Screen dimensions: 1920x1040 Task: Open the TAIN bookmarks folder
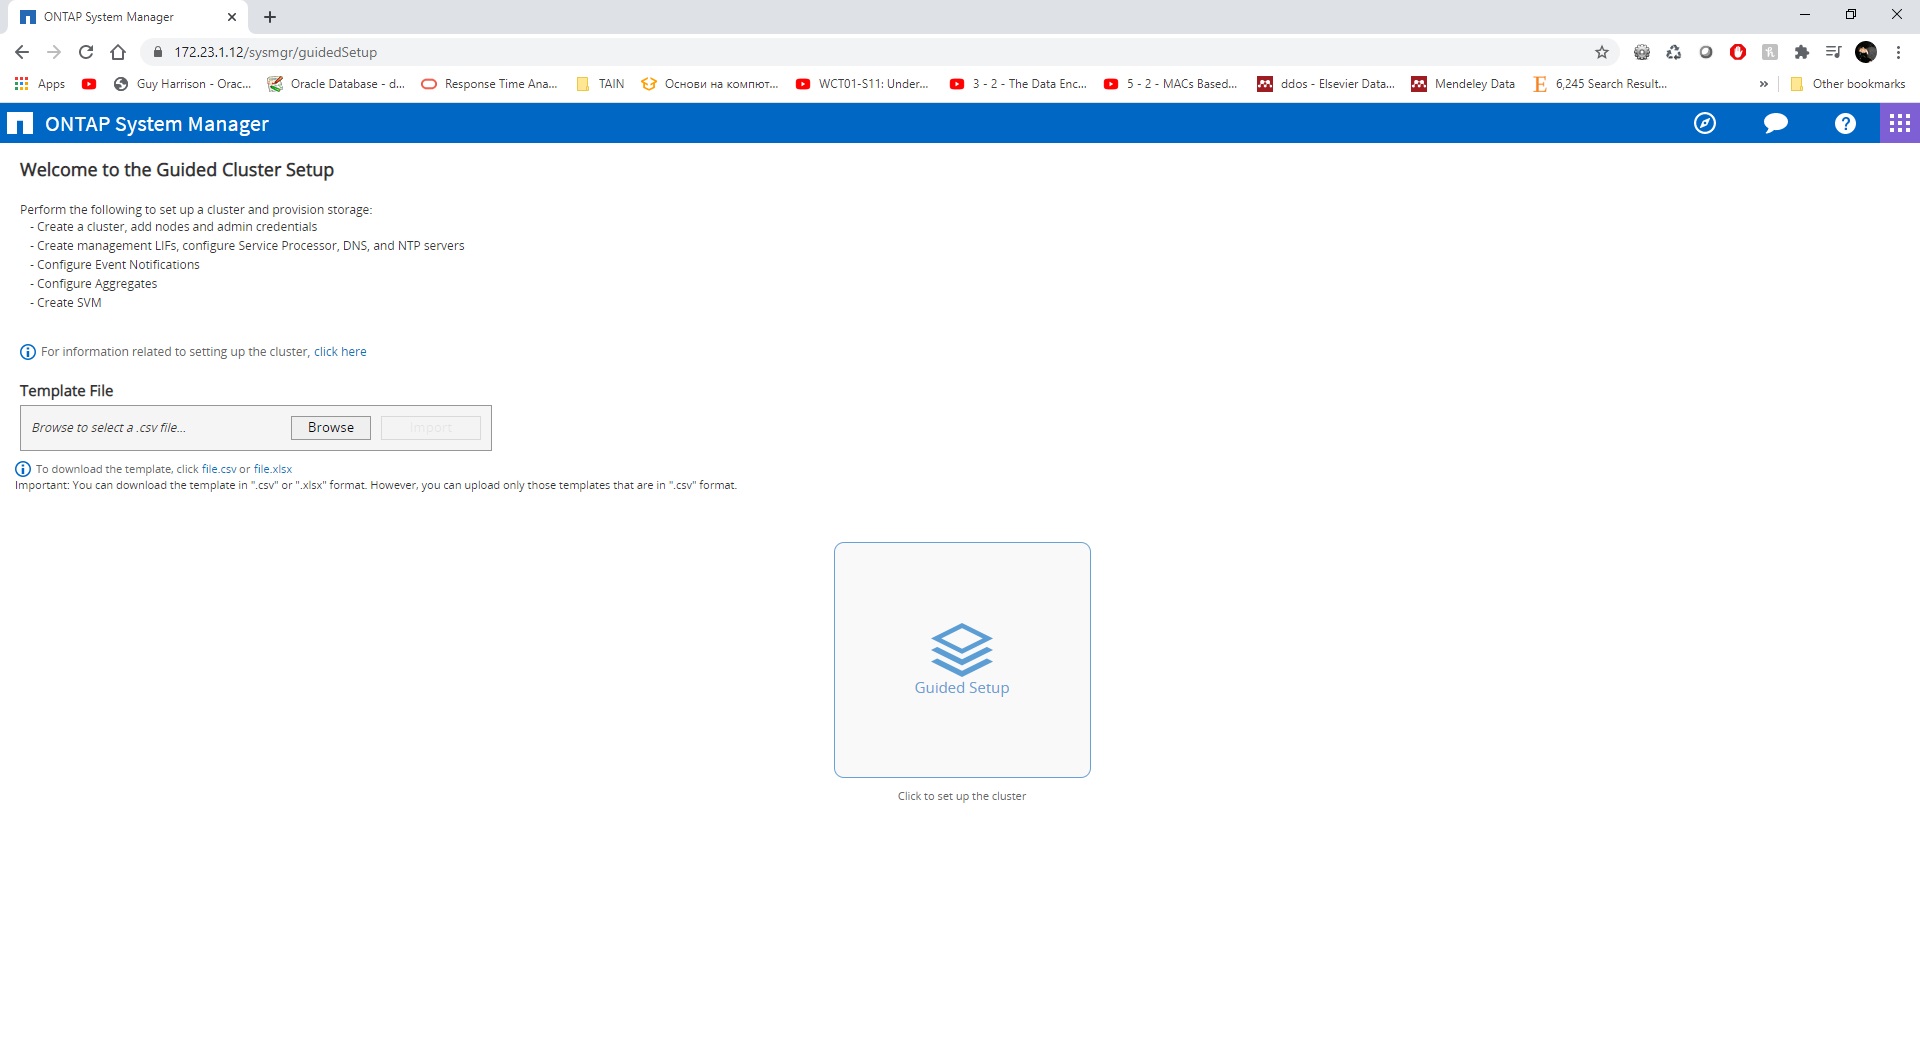tap(600, 84)
